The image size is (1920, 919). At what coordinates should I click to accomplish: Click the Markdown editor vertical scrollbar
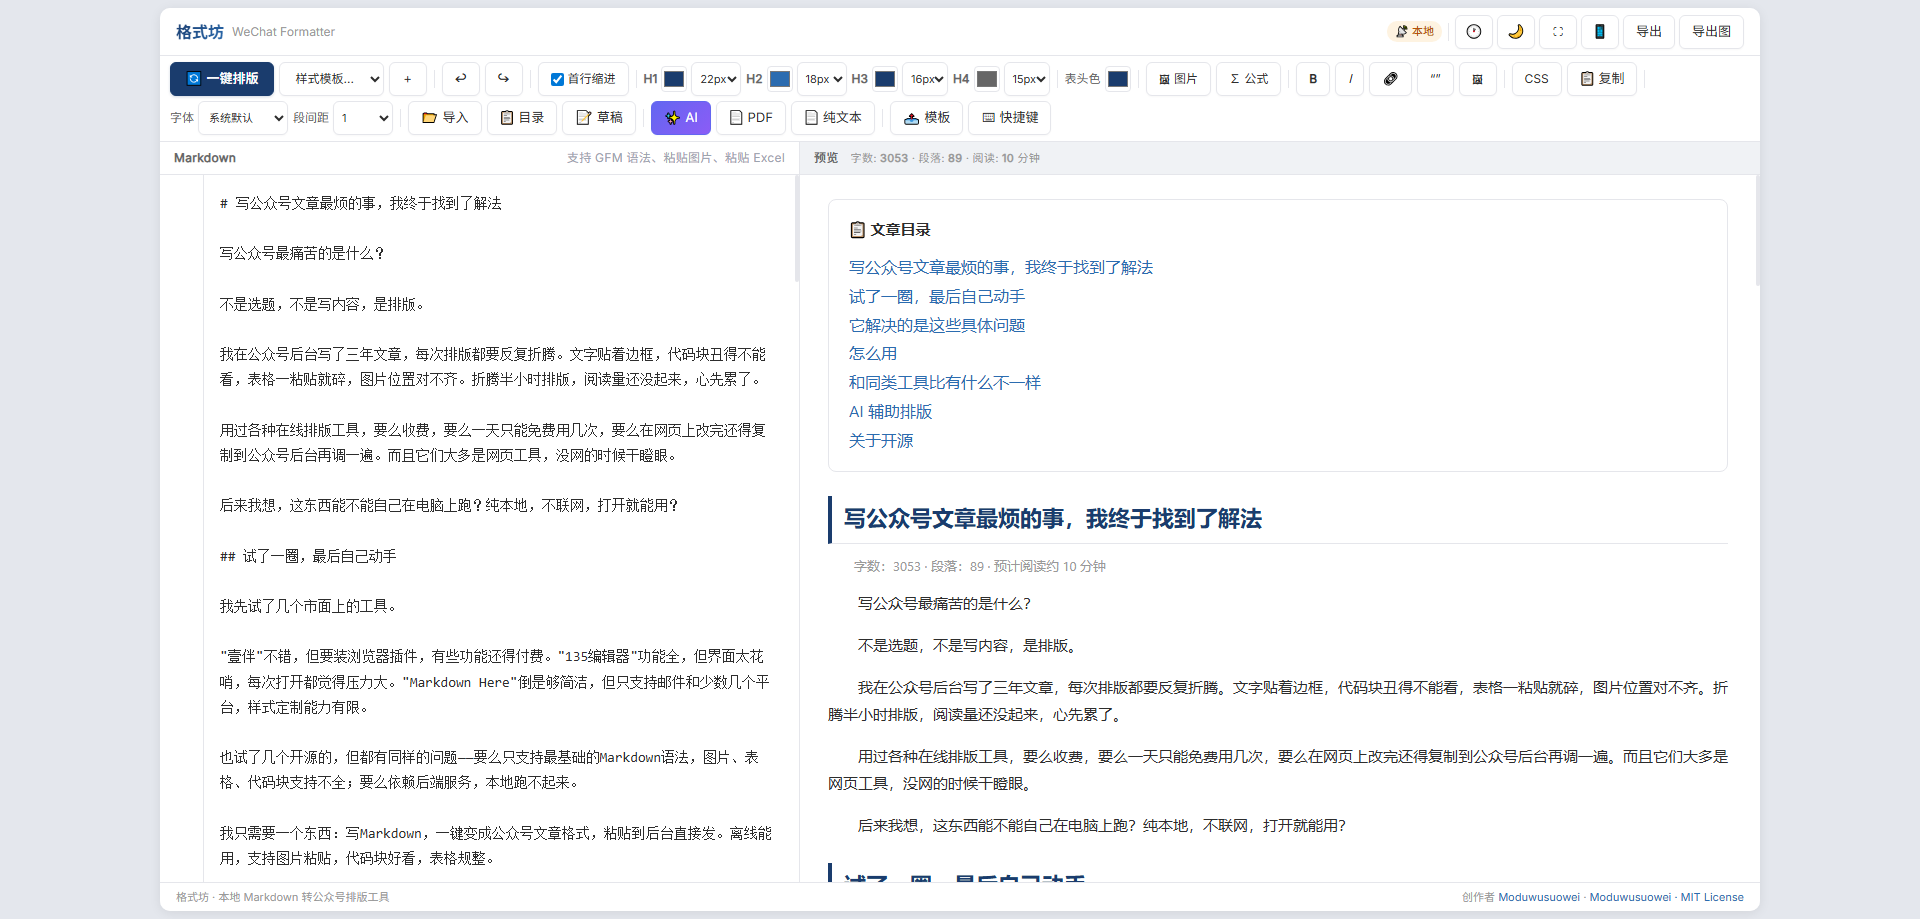point(797,228)
